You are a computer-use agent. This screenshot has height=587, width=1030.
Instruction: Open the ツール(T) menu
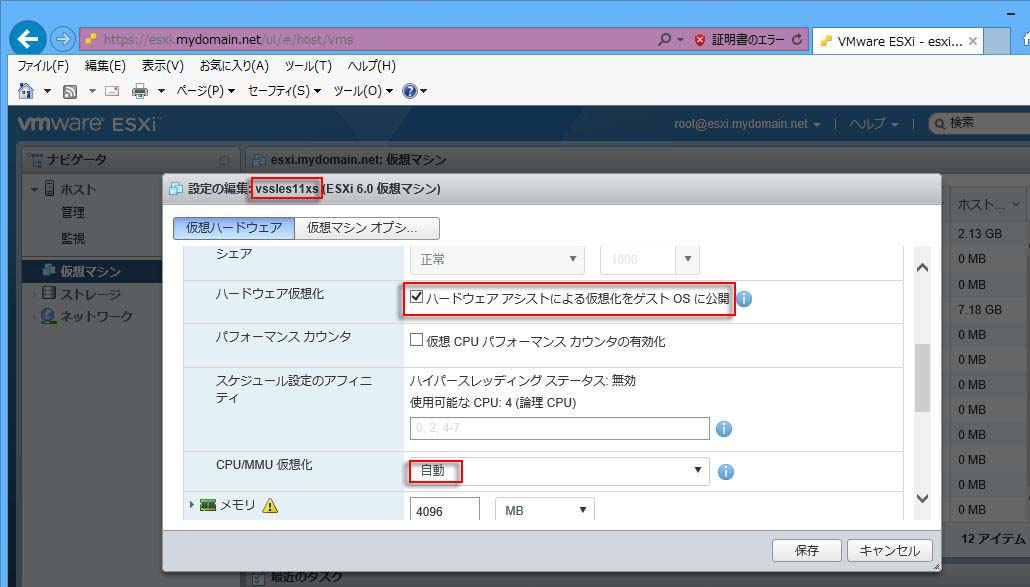(x=308, y=66)
